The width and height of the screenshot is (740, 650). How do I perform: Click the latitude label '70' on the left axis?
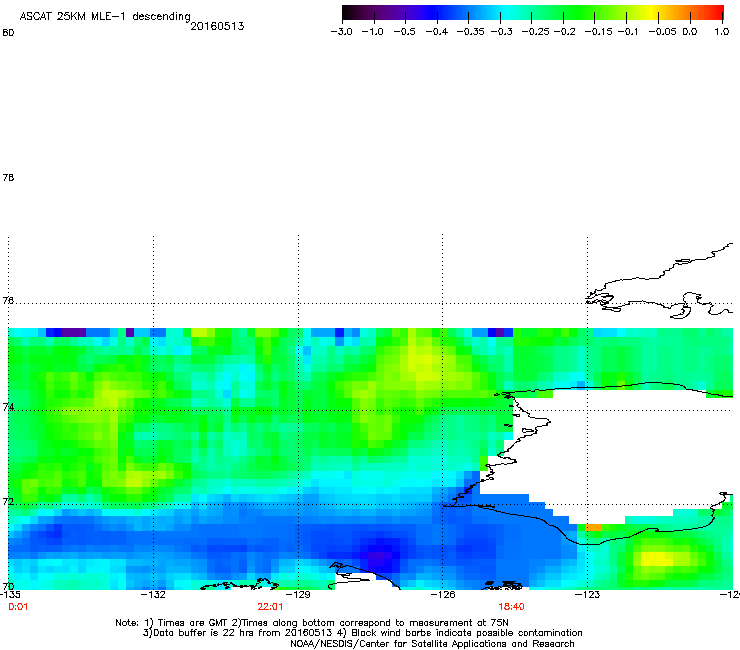[8, 587]
